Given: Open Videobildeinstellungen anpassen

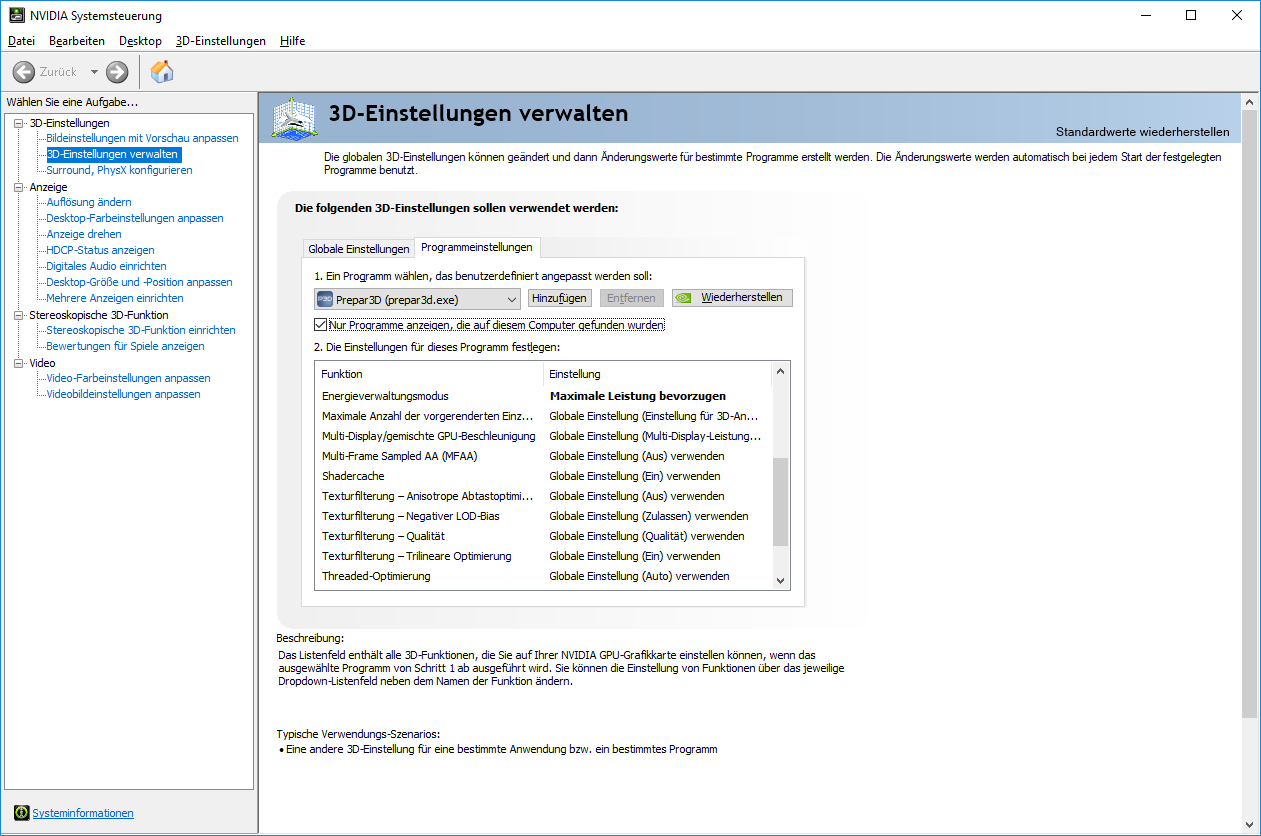Looking at the screenshot, I should click(x=124, y=394).
